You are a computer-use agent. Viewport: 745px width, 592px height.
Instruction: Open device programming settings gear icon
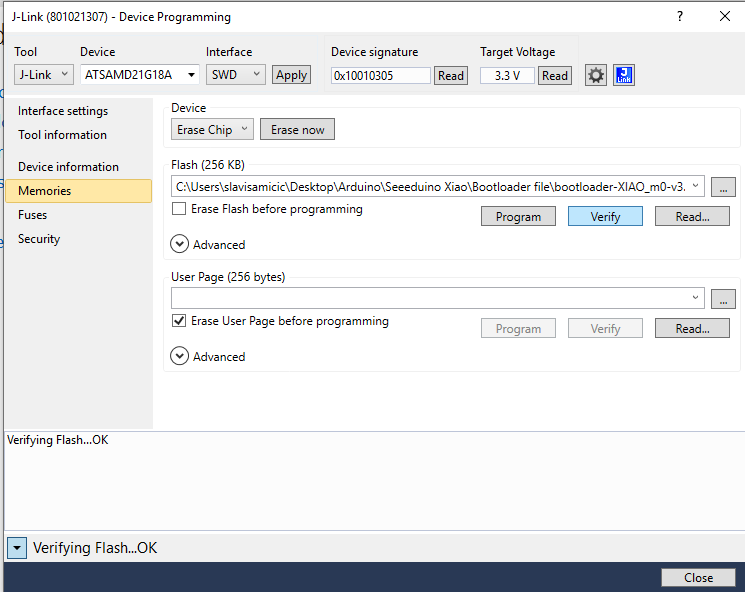tap(595, 76)
